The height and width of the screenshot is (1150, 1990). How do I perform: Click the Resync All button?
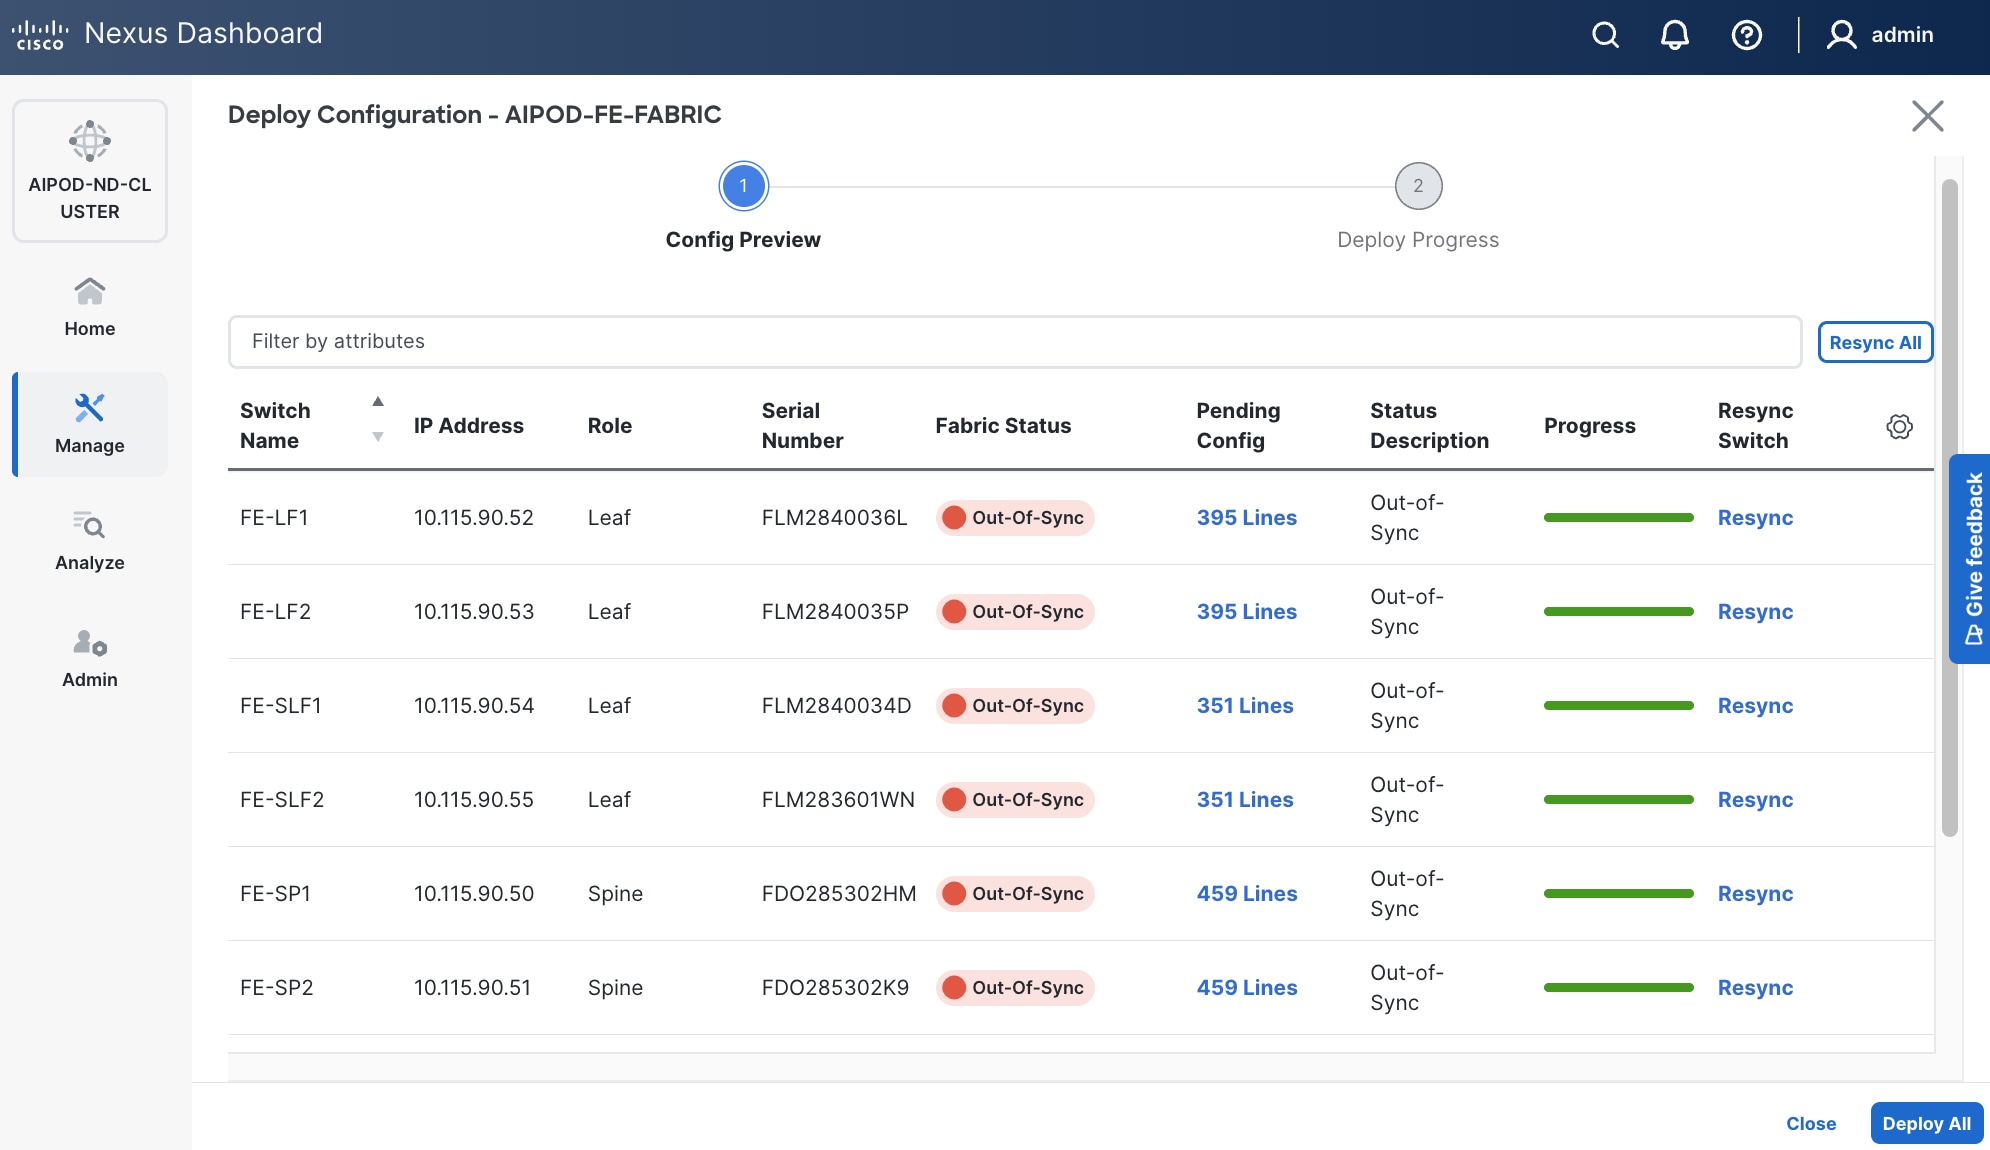click(1875, 342)
